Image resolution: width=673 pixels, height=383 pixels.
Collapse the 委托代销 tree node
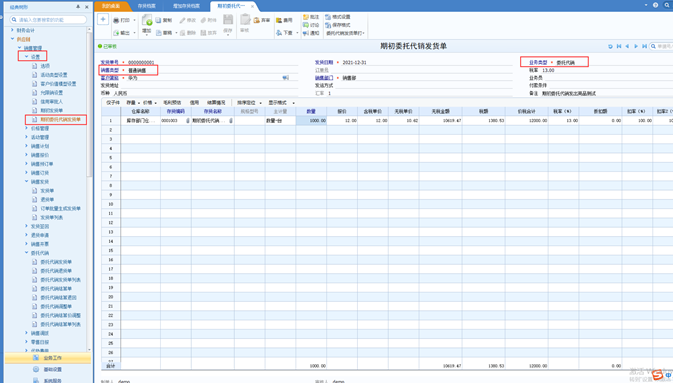coord(27,253)
